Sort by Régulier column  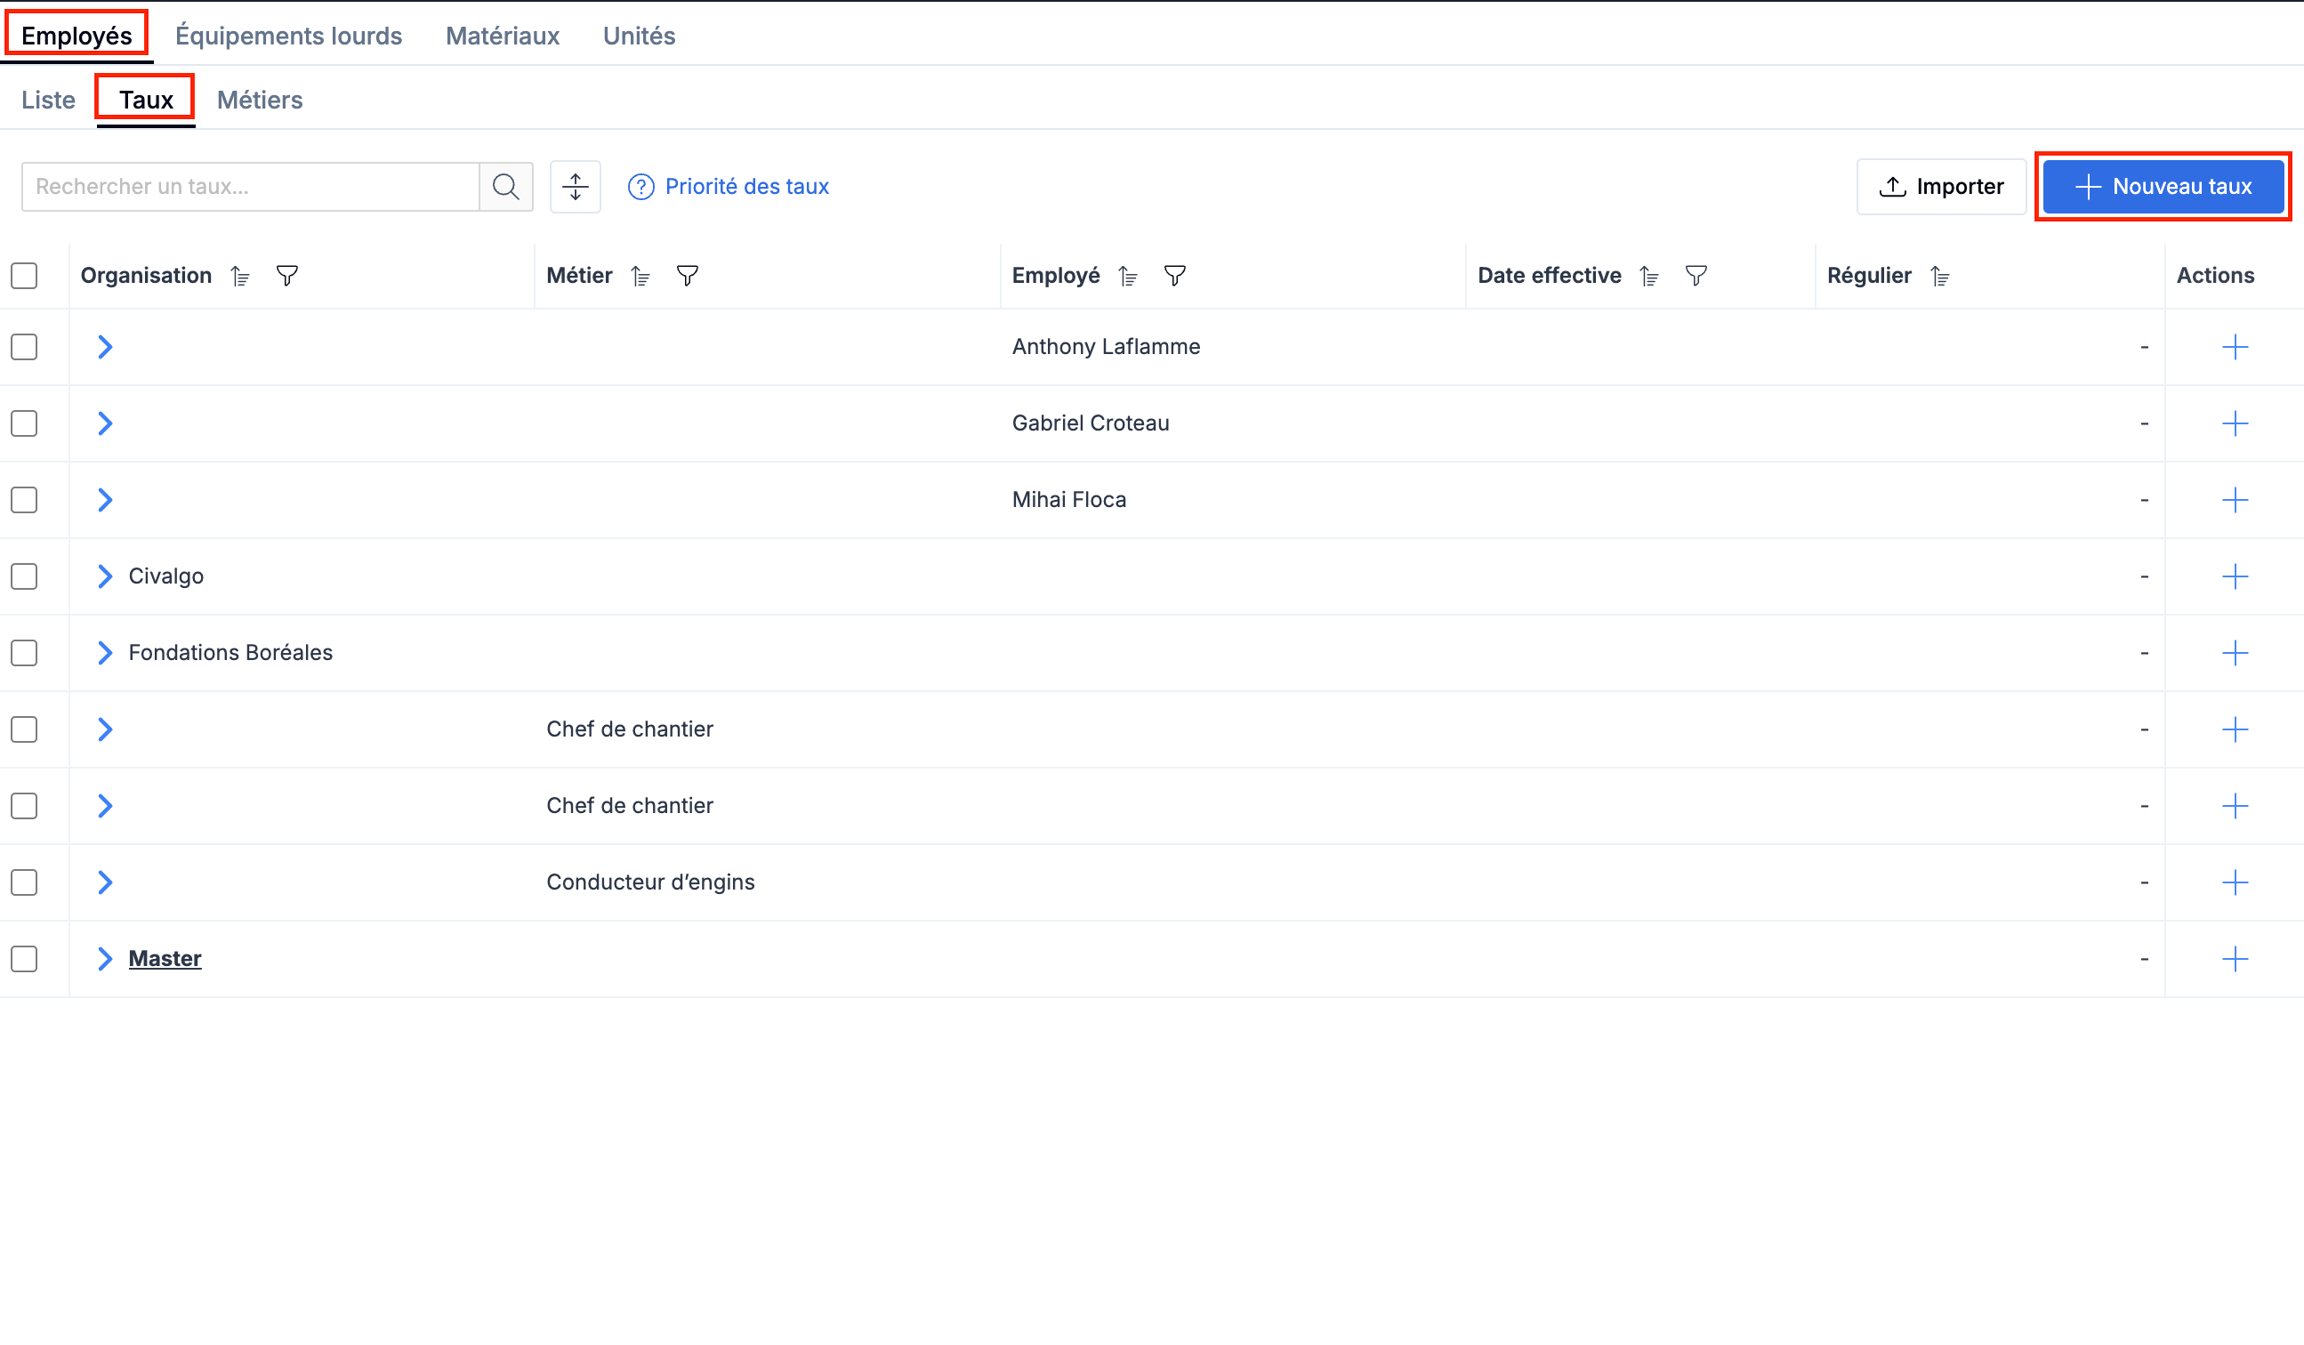[1939, 276]
